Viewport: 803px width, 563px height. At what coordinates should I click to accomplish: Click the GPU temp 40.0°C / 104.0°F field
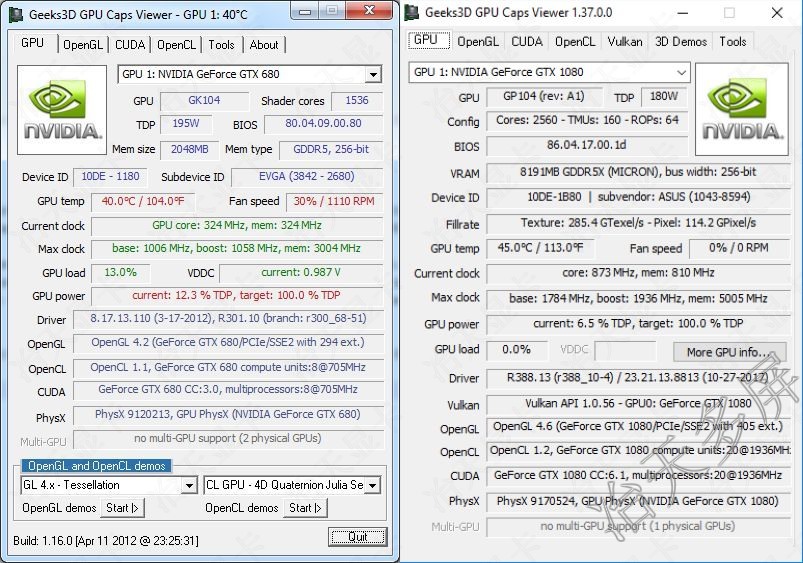pos(143,202)
